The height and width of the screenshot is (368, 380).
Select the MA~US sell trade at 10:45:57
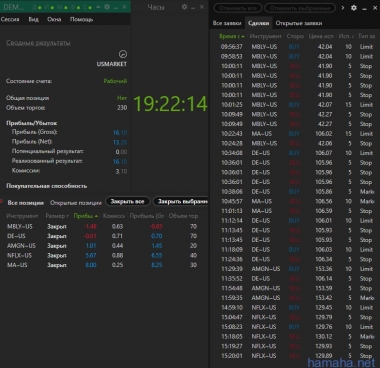295,201
